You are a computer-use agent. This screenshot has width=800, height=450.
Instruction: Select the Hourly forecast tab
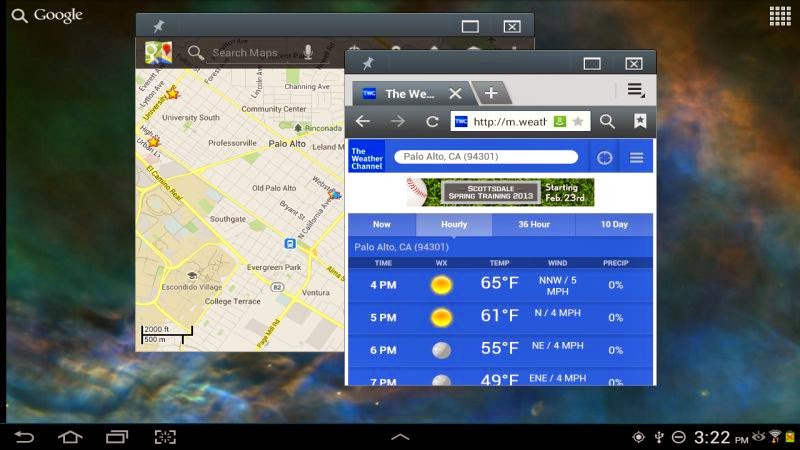click(454, 224)
